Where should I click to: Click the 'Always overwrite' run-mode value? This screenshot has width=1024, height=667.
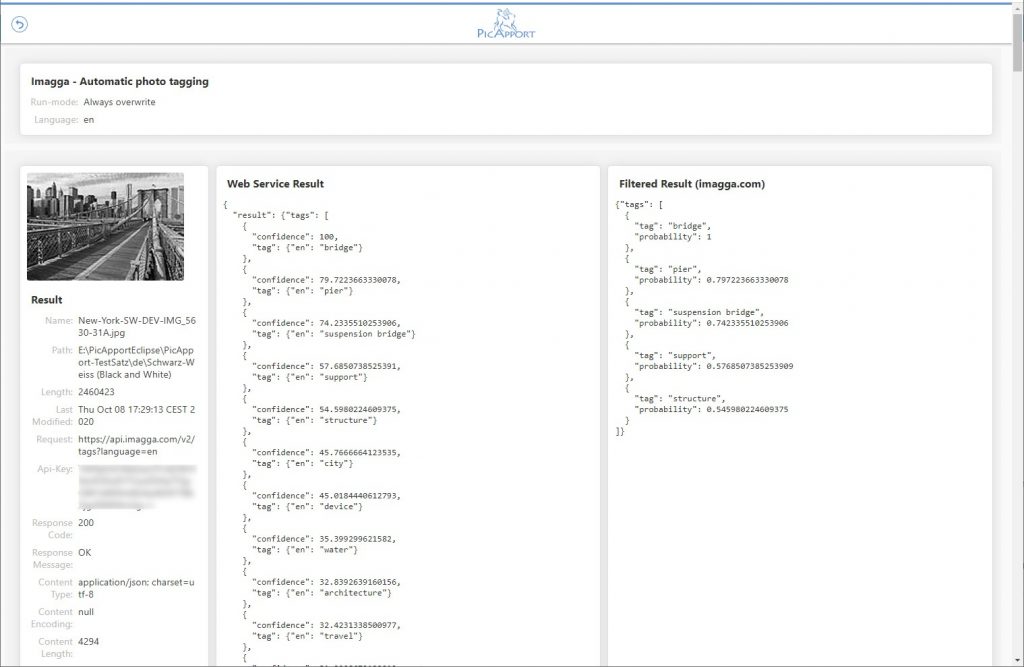coord(119,102)
